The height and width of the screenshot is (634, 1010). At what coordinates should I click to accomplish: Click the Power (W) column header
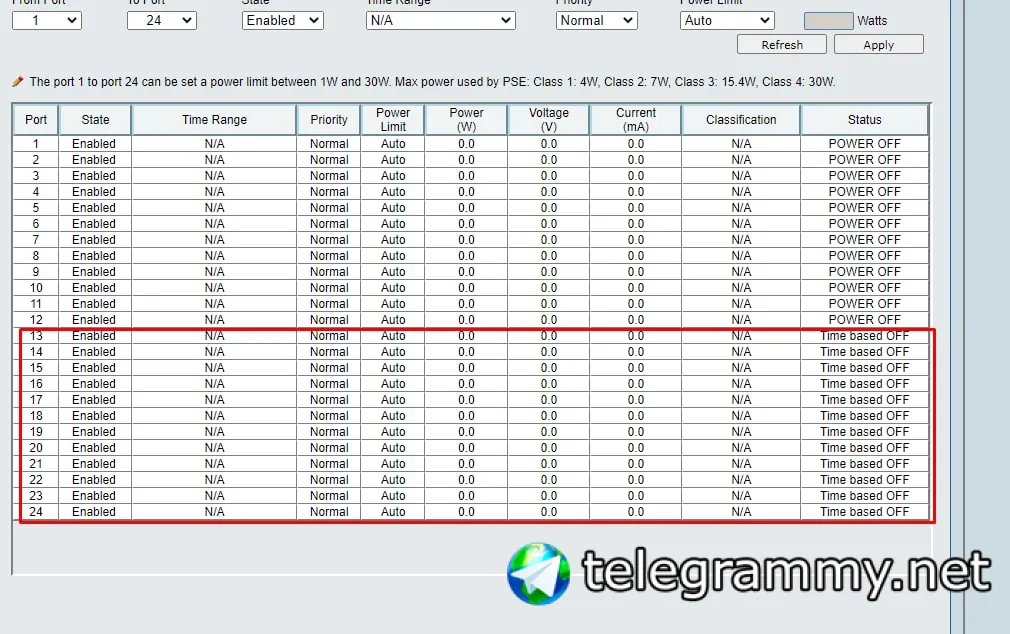(466, 120)
